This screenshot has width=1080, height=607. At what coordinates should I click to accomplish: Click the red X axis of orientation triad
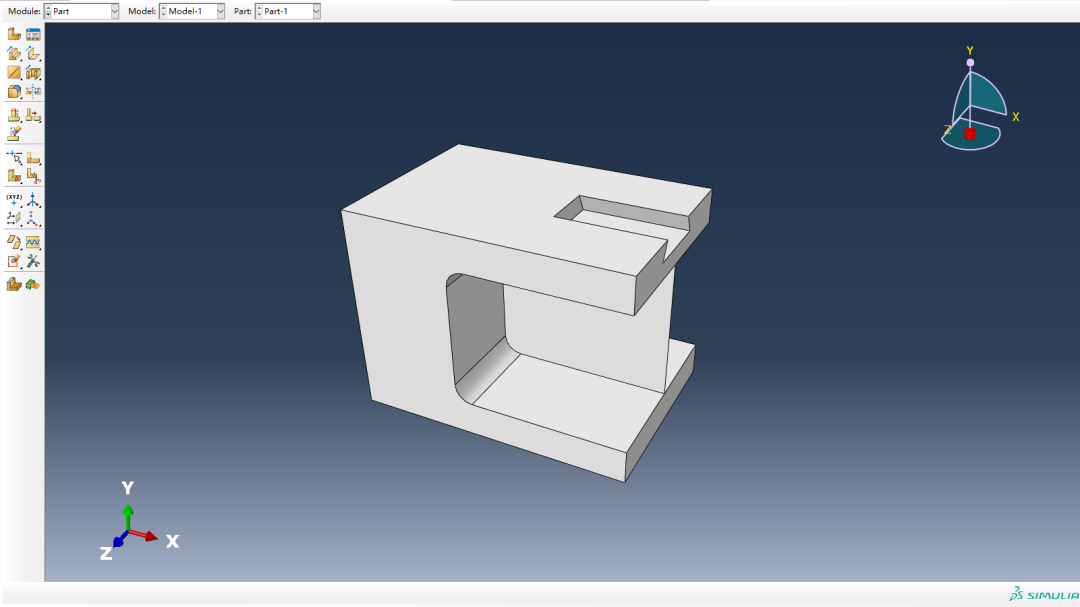click(145, 535)
